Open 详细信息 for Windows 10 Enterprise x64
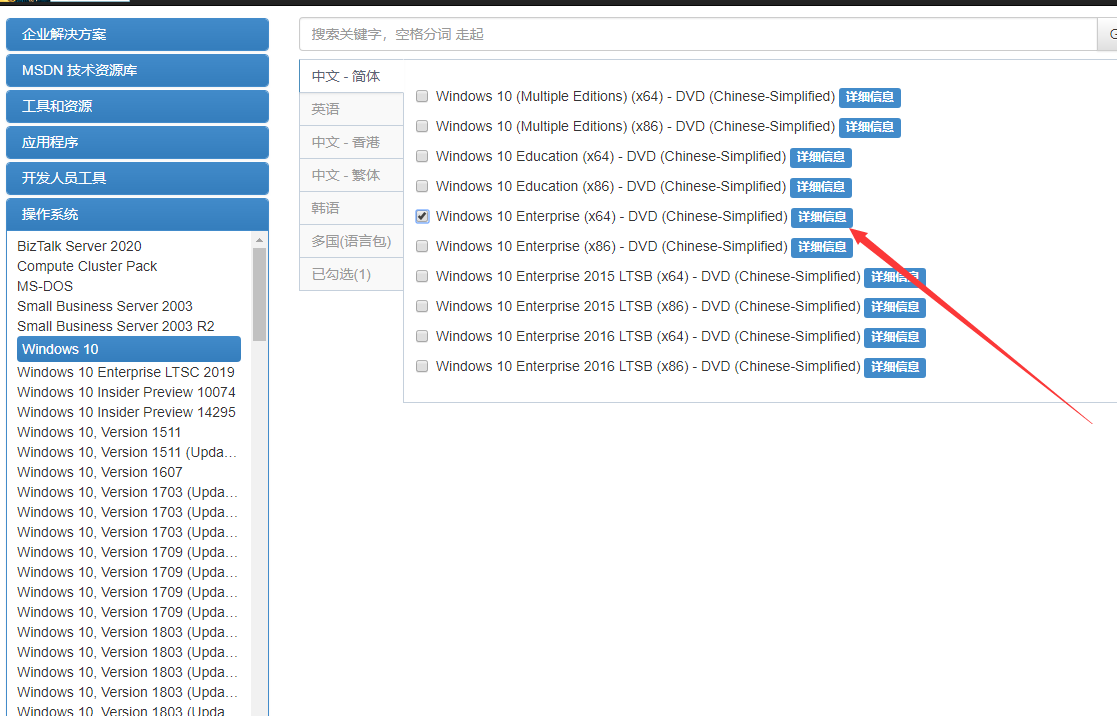1117x716 pixels. click(x=822, y=218)
